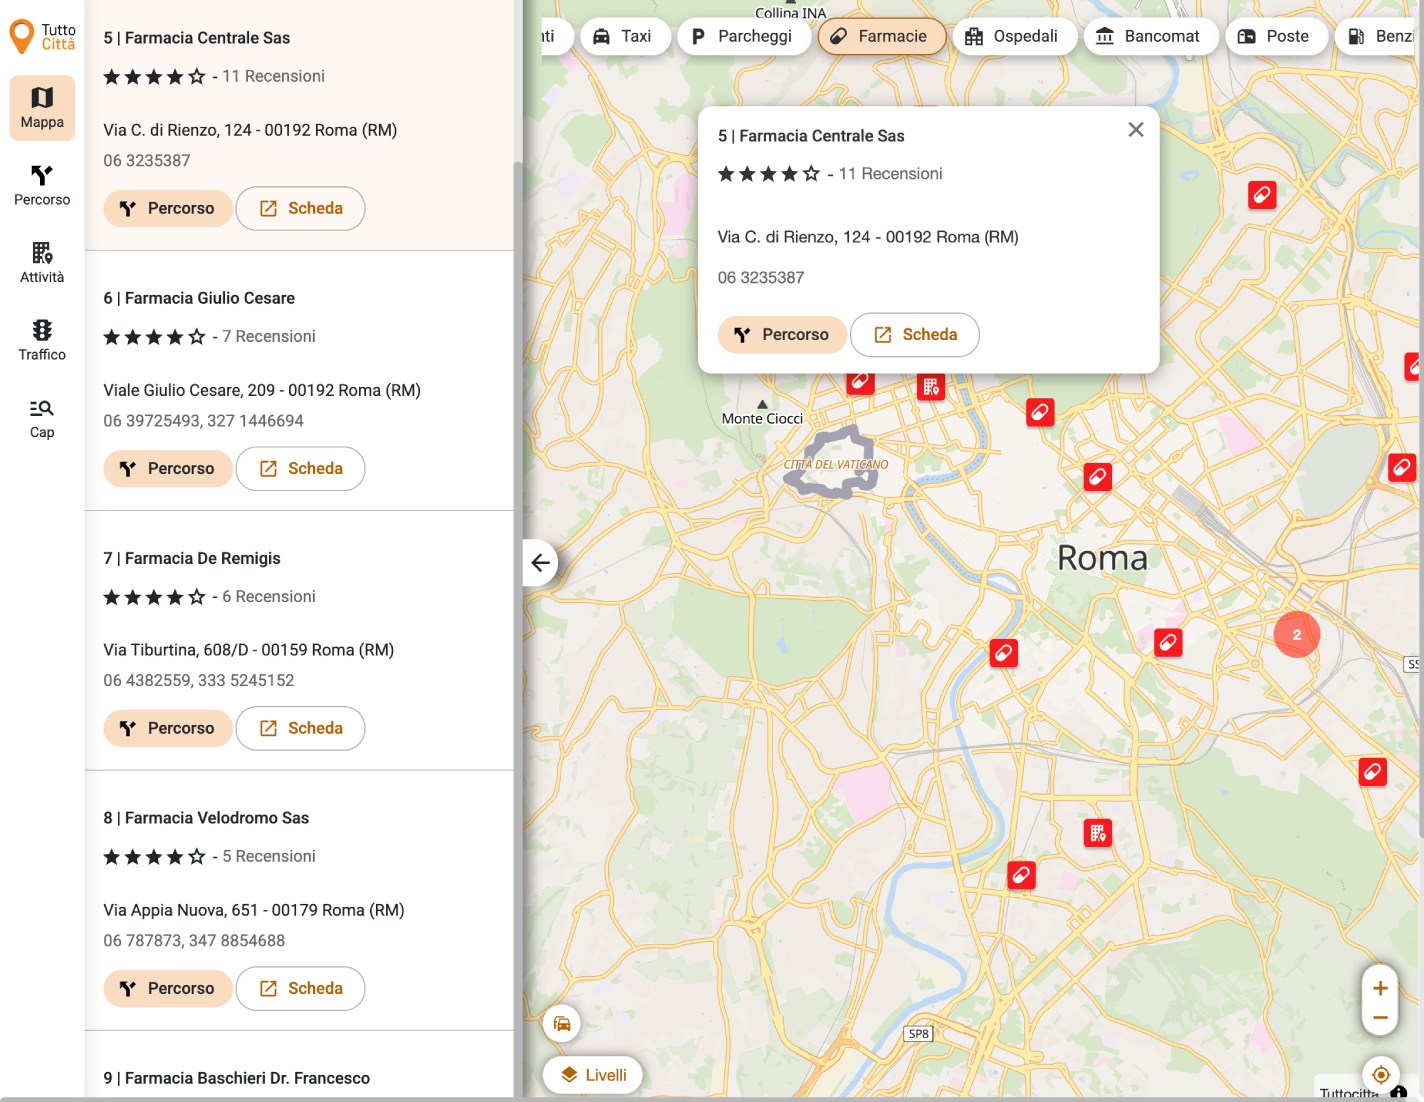The height and width of the screenshot is (1102, 1424).
Task: Open the Attività sidebar section
Action: point(42,263)
